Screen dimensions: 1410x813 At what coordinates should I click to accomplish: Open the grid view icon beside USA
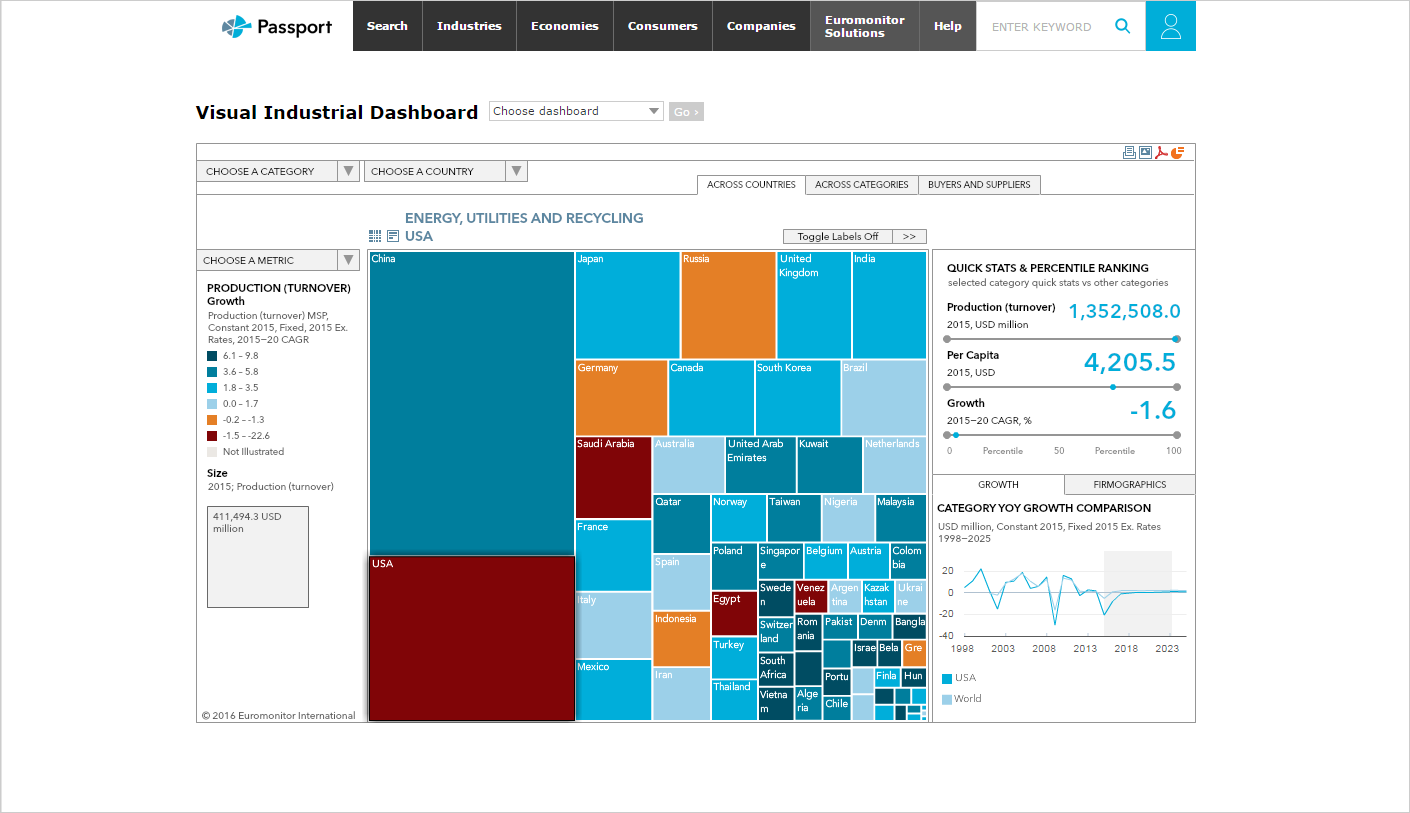click(375, 236)
